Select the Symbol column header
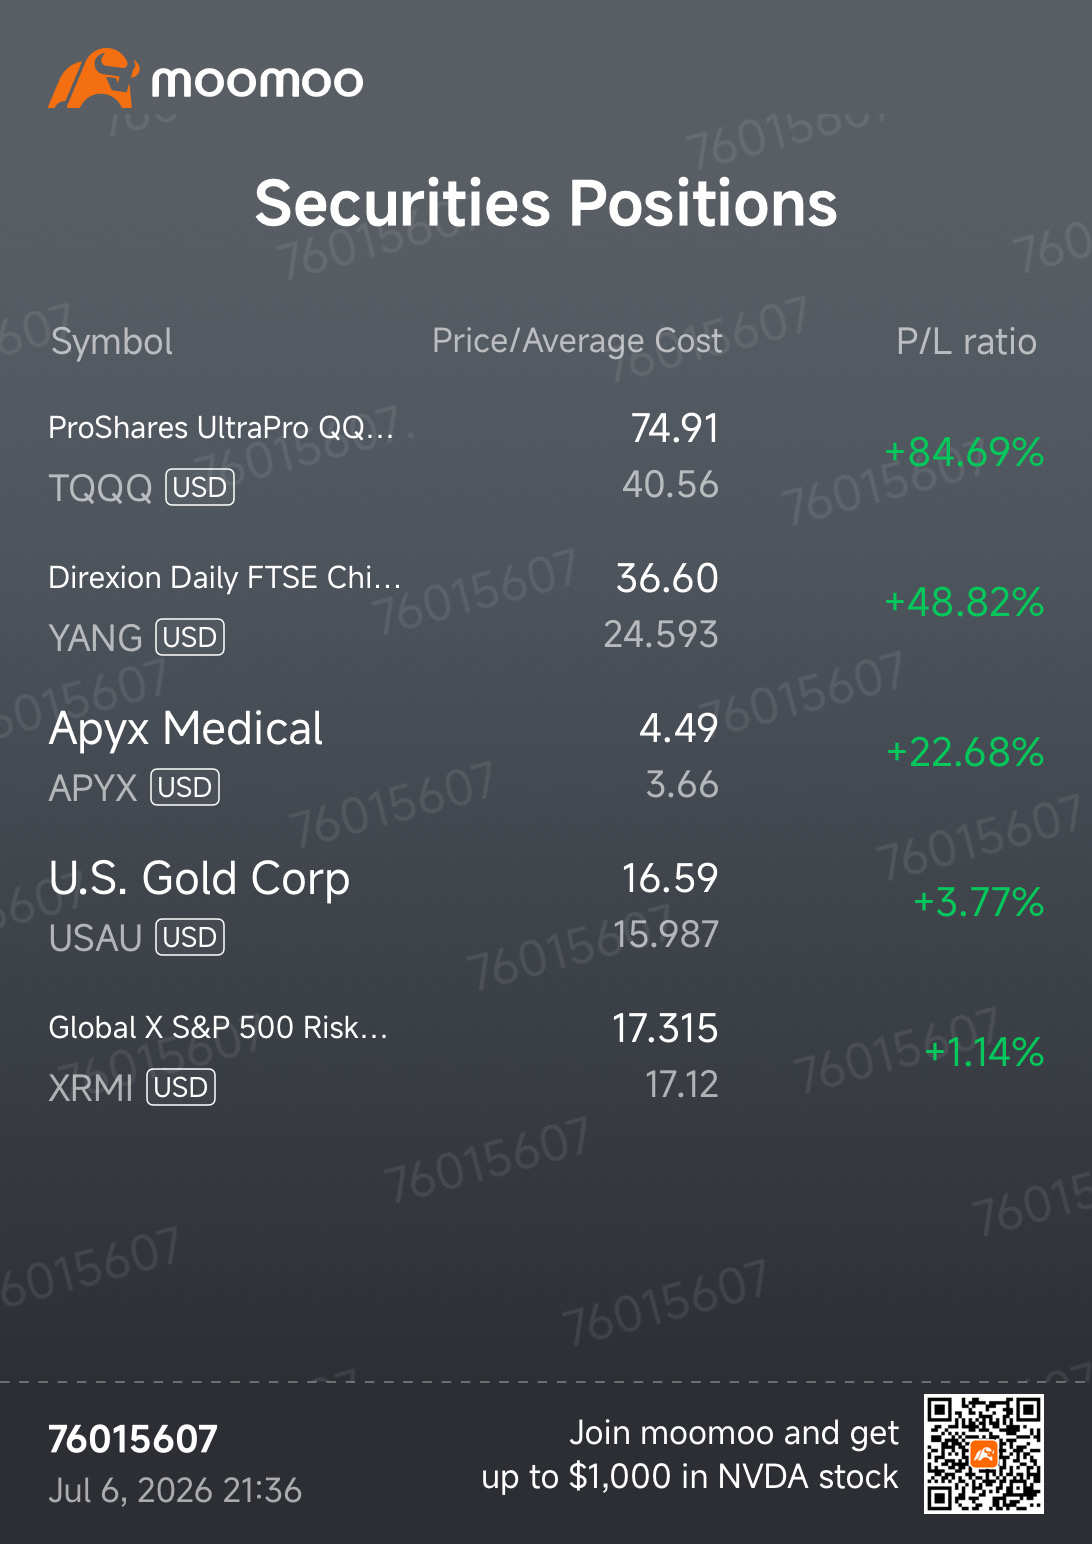Screen dimensions: 1092x1544 coord(112,342)
